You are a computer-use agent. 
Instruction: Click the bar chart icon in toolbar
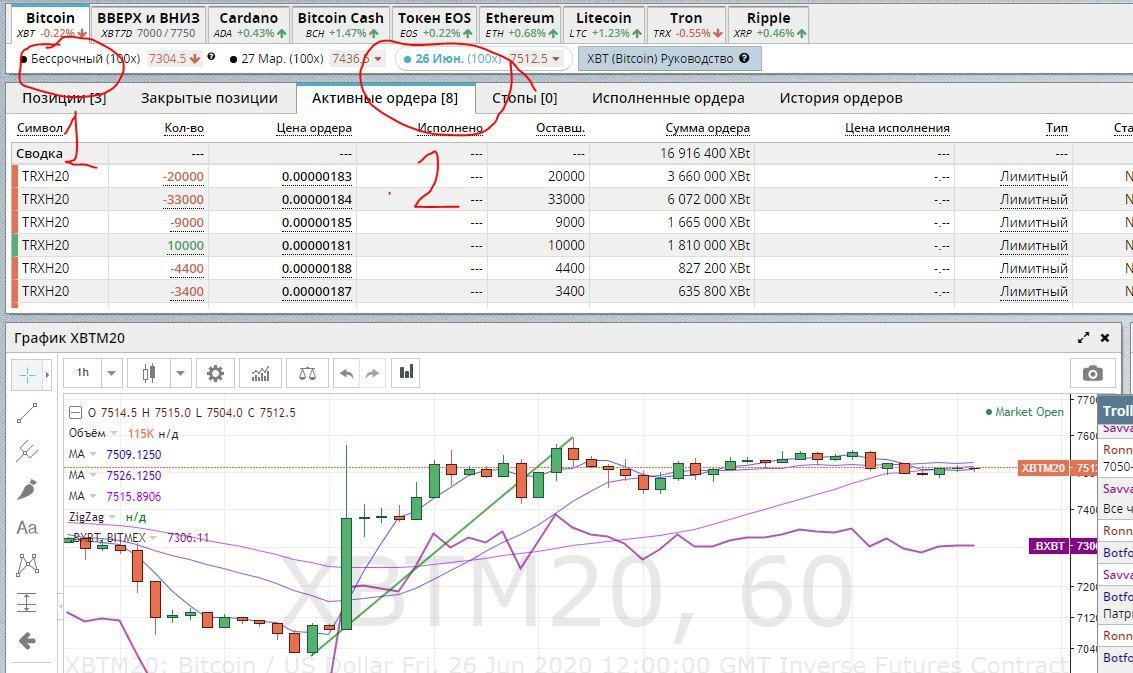point(406,372)
